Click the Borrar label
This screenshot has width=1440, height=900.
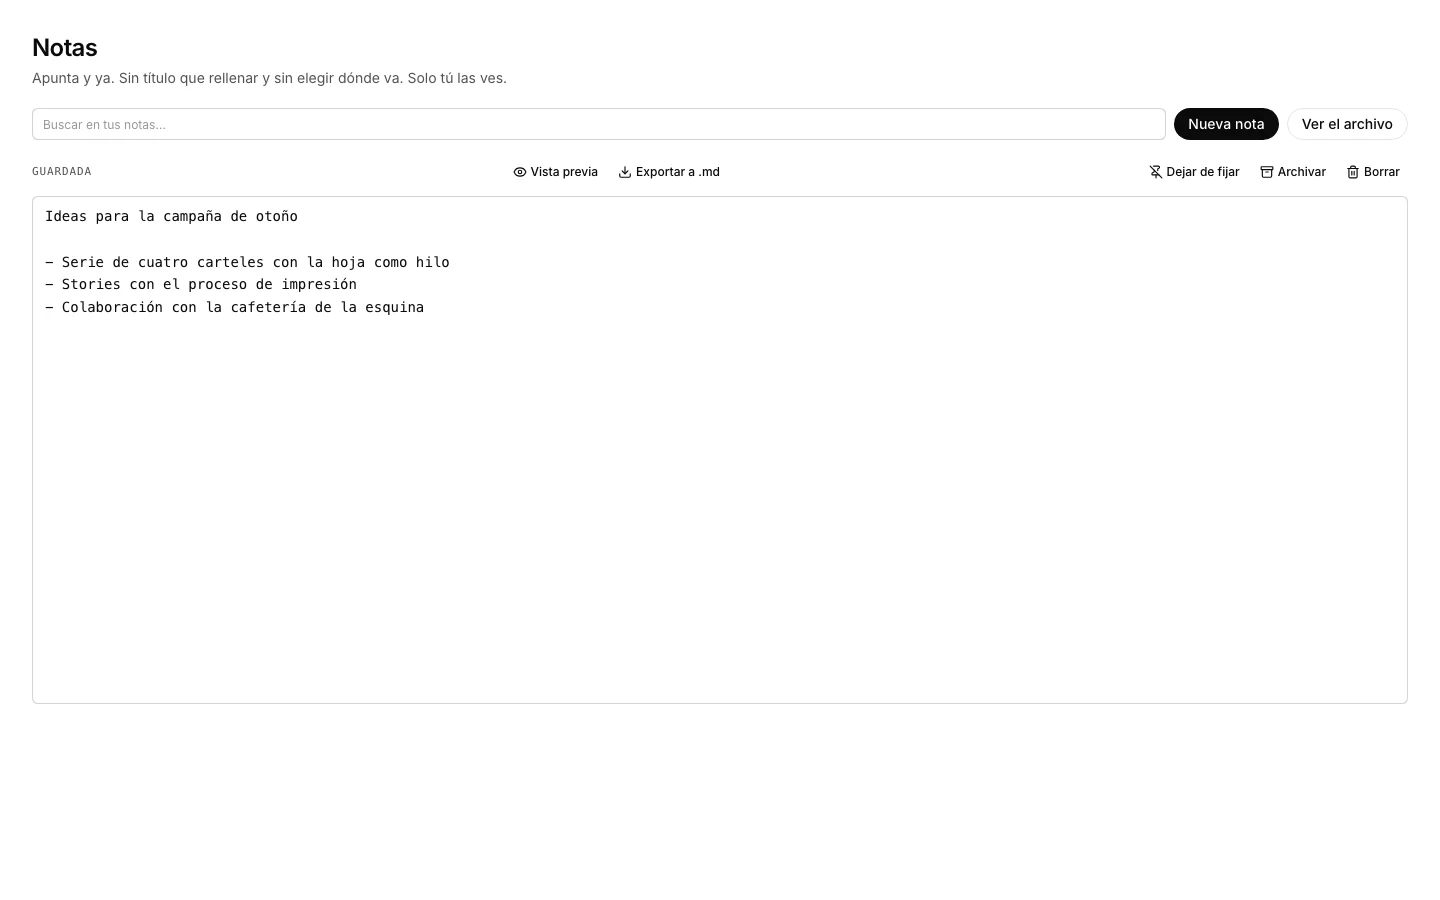1382,172
